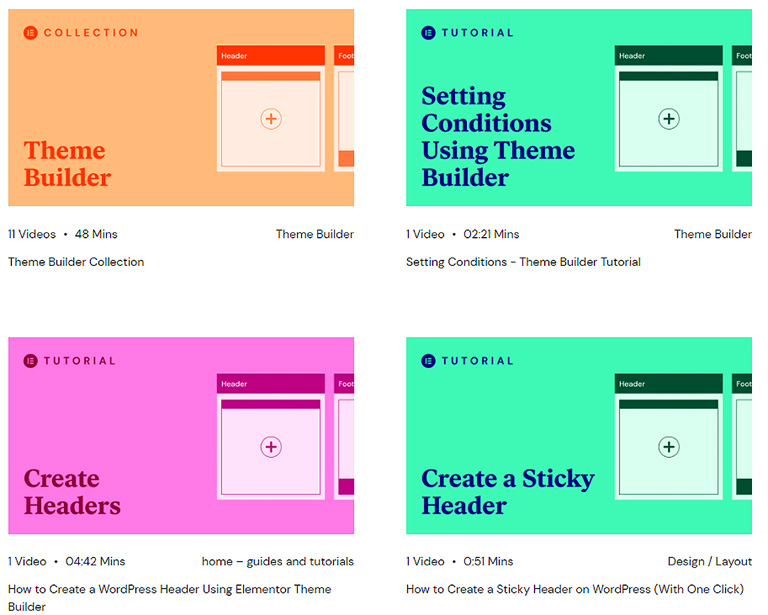Select home – guides and tutorials category
The image size is (768, 615).
tap(277, 561)
